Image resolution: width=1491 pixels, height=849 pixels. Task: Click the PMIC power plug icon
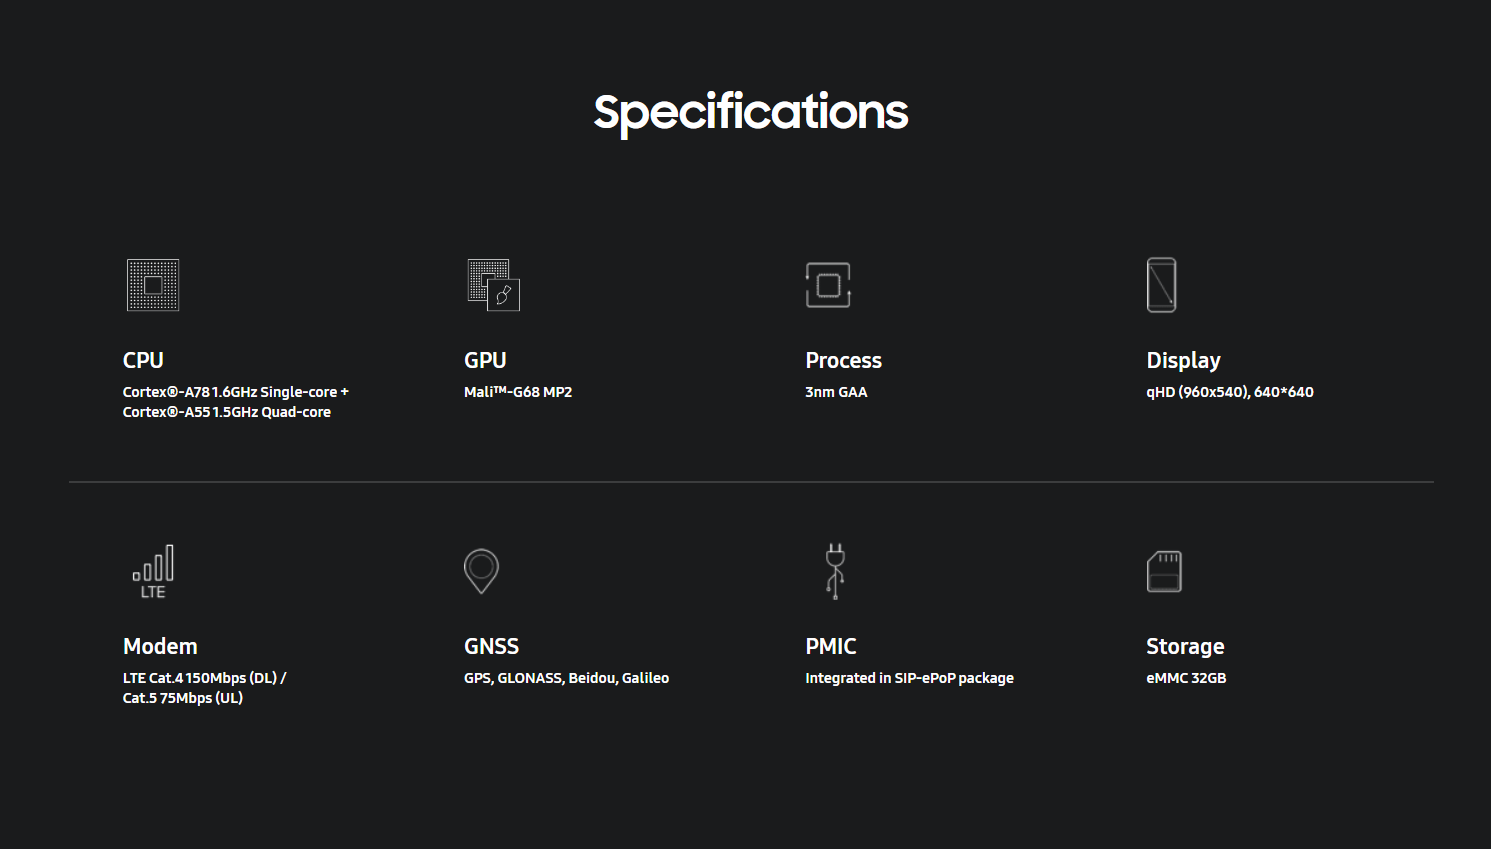pos(835,571)
